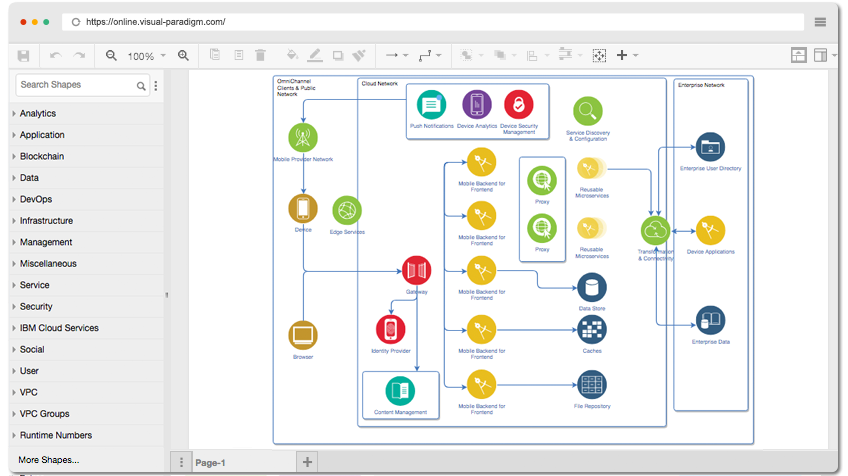Zoom out using the magnifier minus icon
The image size is (848, 476).
click(111, 55)
